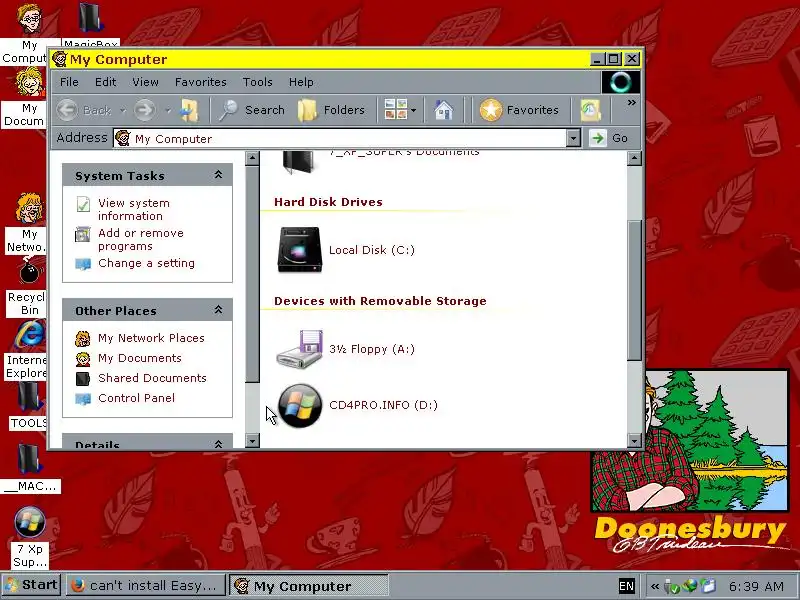Open the Favorites star toolbar button

point(519,110)
